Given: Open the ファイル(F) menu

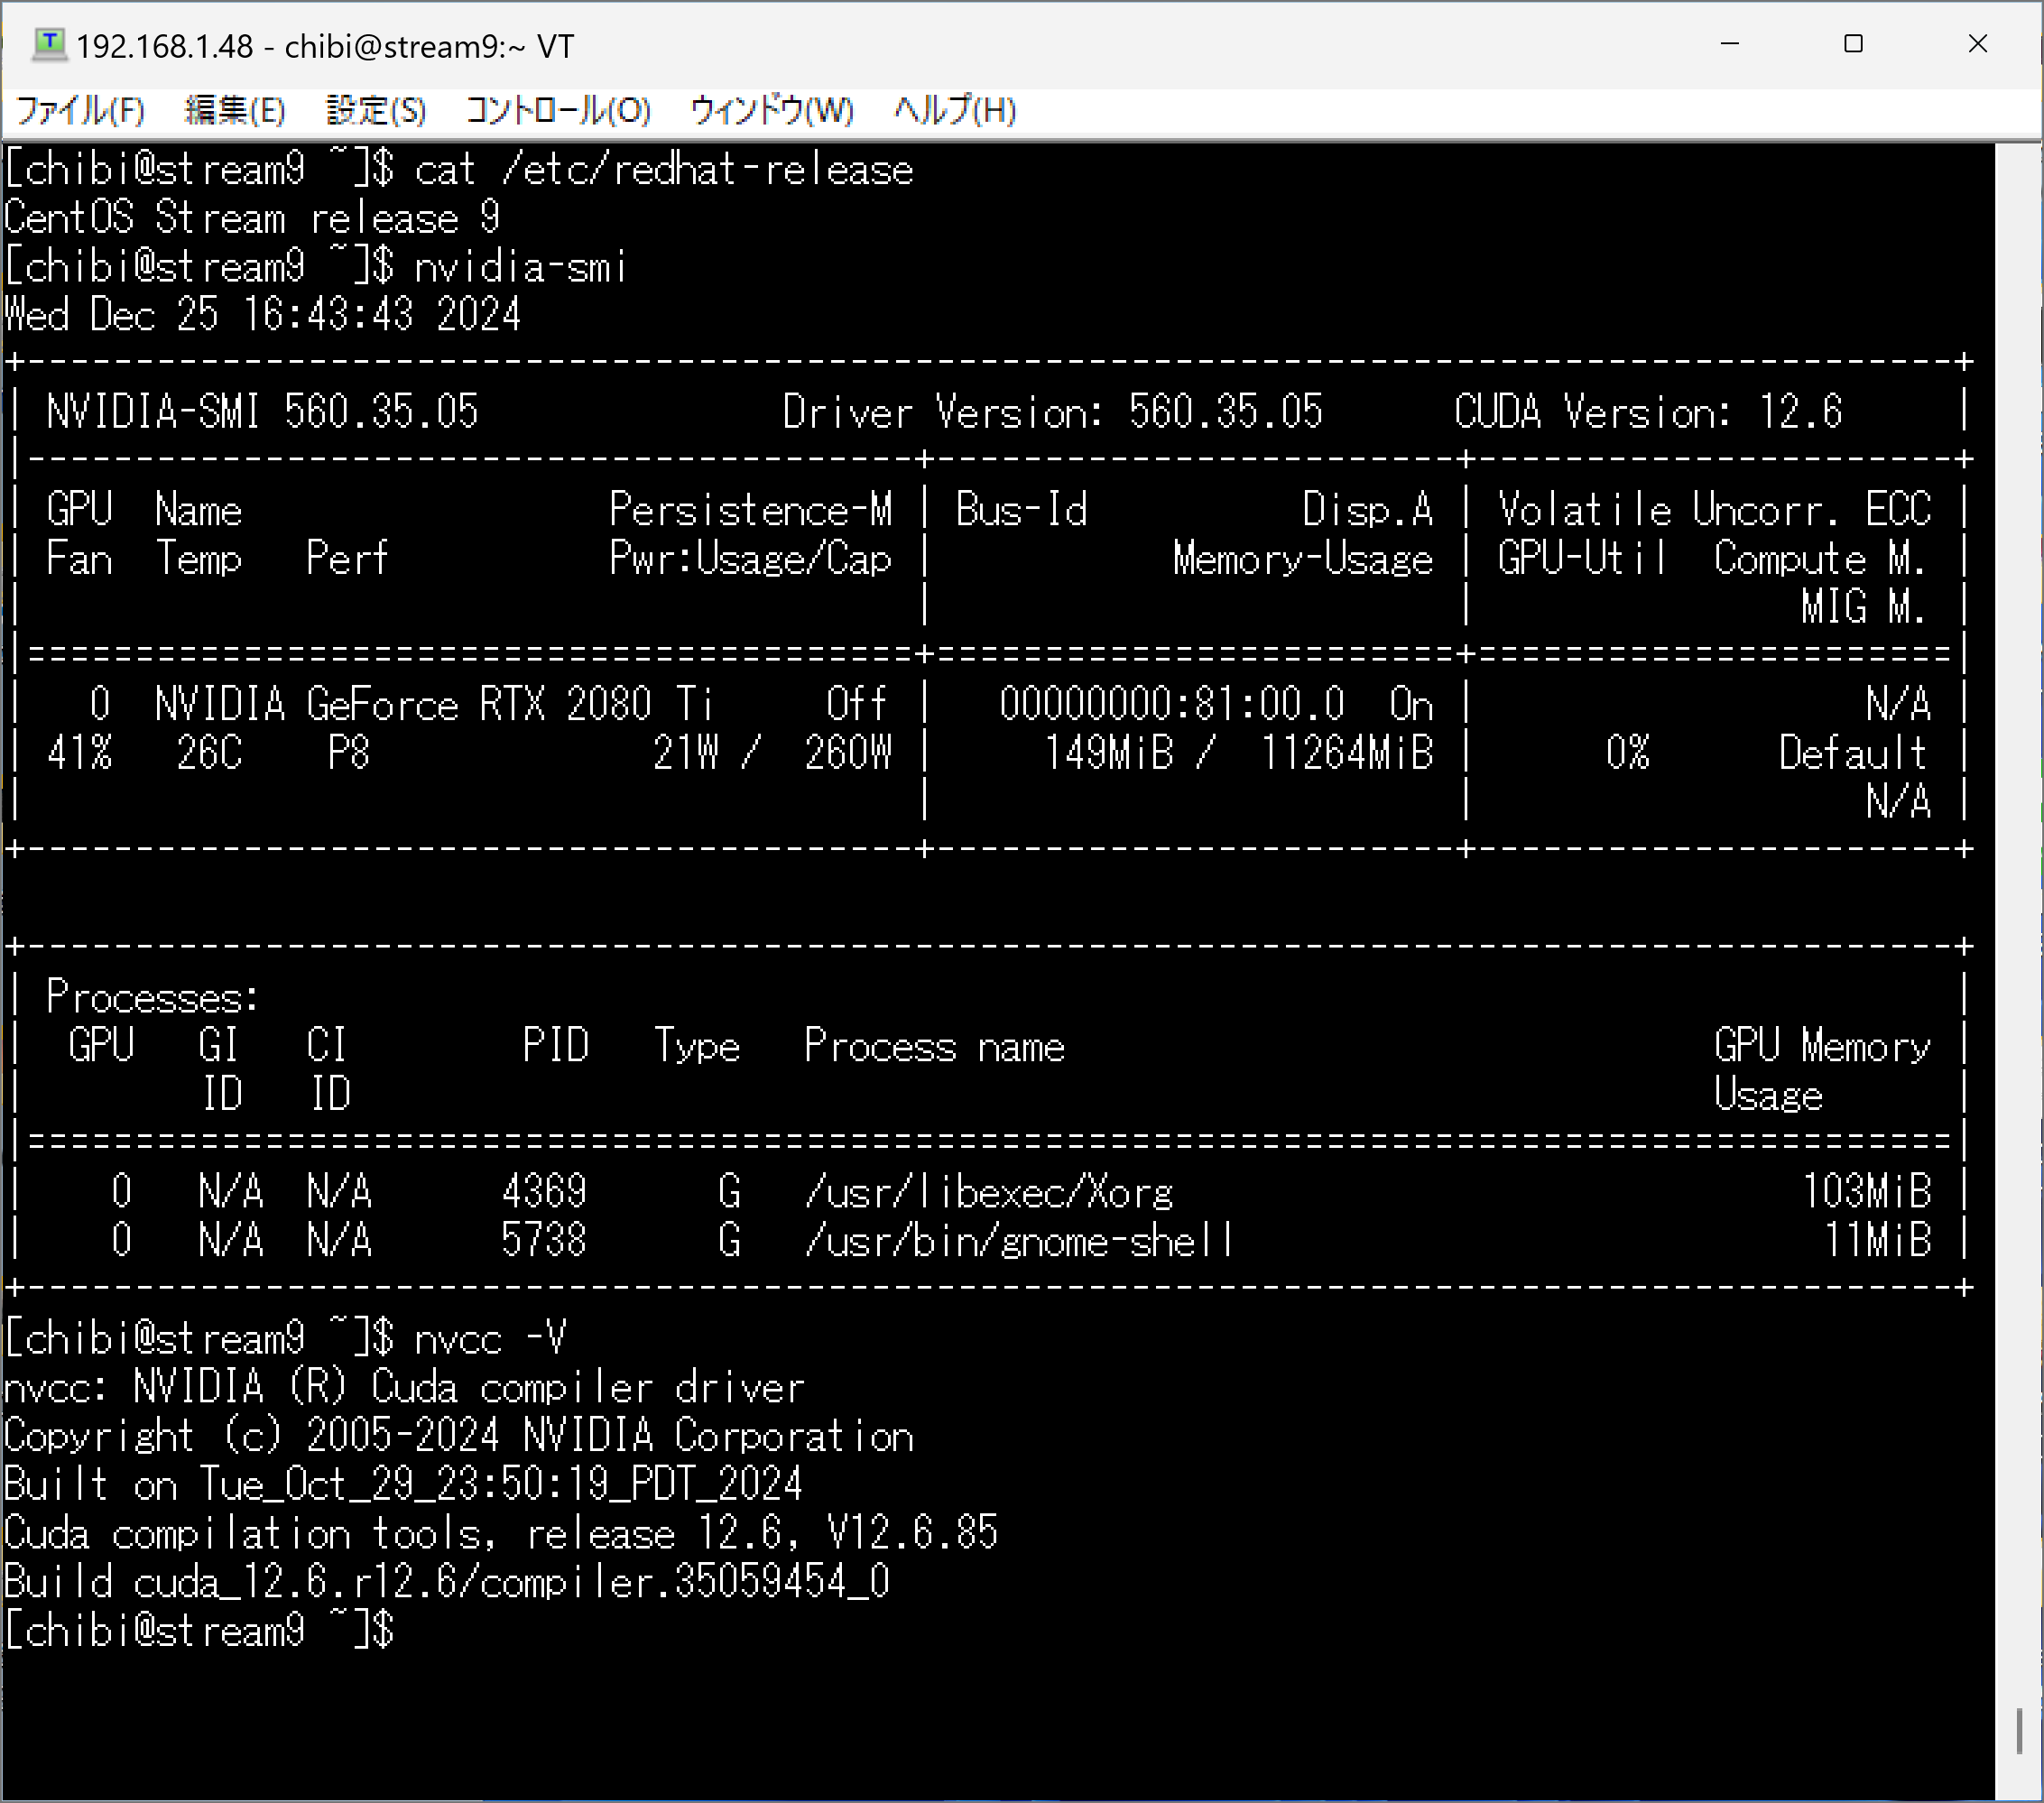Looking at the screenshot, I should [81, 110].
